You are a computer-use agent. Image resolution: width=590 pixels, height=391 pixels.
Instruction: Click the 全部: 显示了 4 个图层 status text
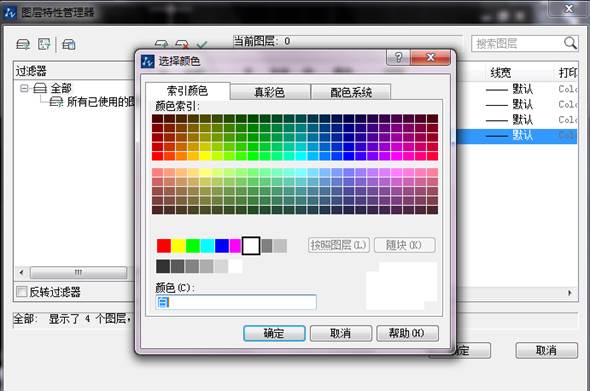(71, 319)
